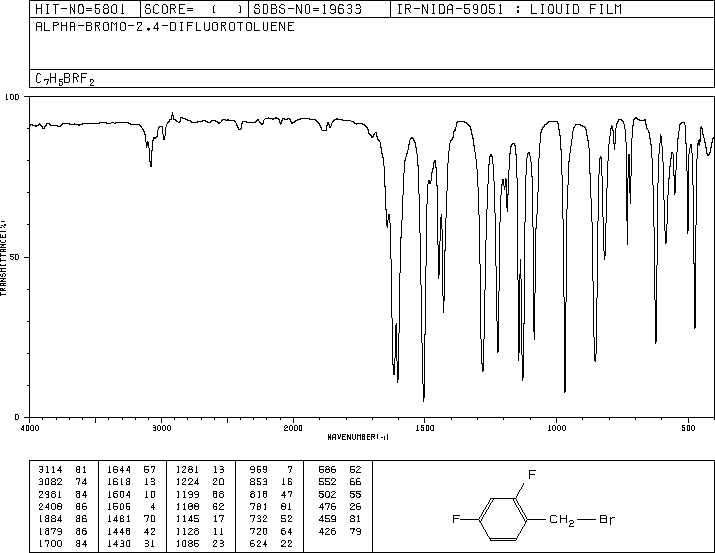The image size is (715, 553).
Task: Click peak table entry 686
Action: [x=327, y=470]
